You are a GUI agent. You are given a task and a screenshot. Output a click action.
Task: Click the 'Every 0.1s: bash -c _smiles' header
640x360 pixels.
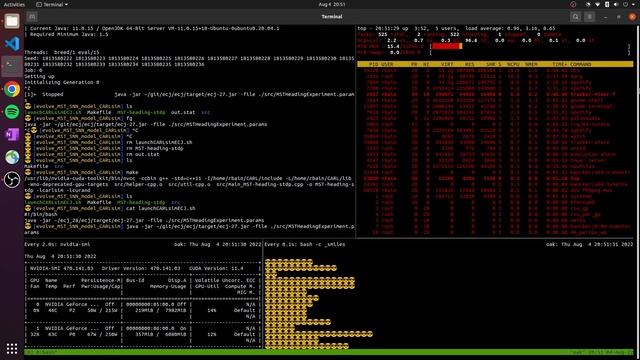click(x=304, y=244)
